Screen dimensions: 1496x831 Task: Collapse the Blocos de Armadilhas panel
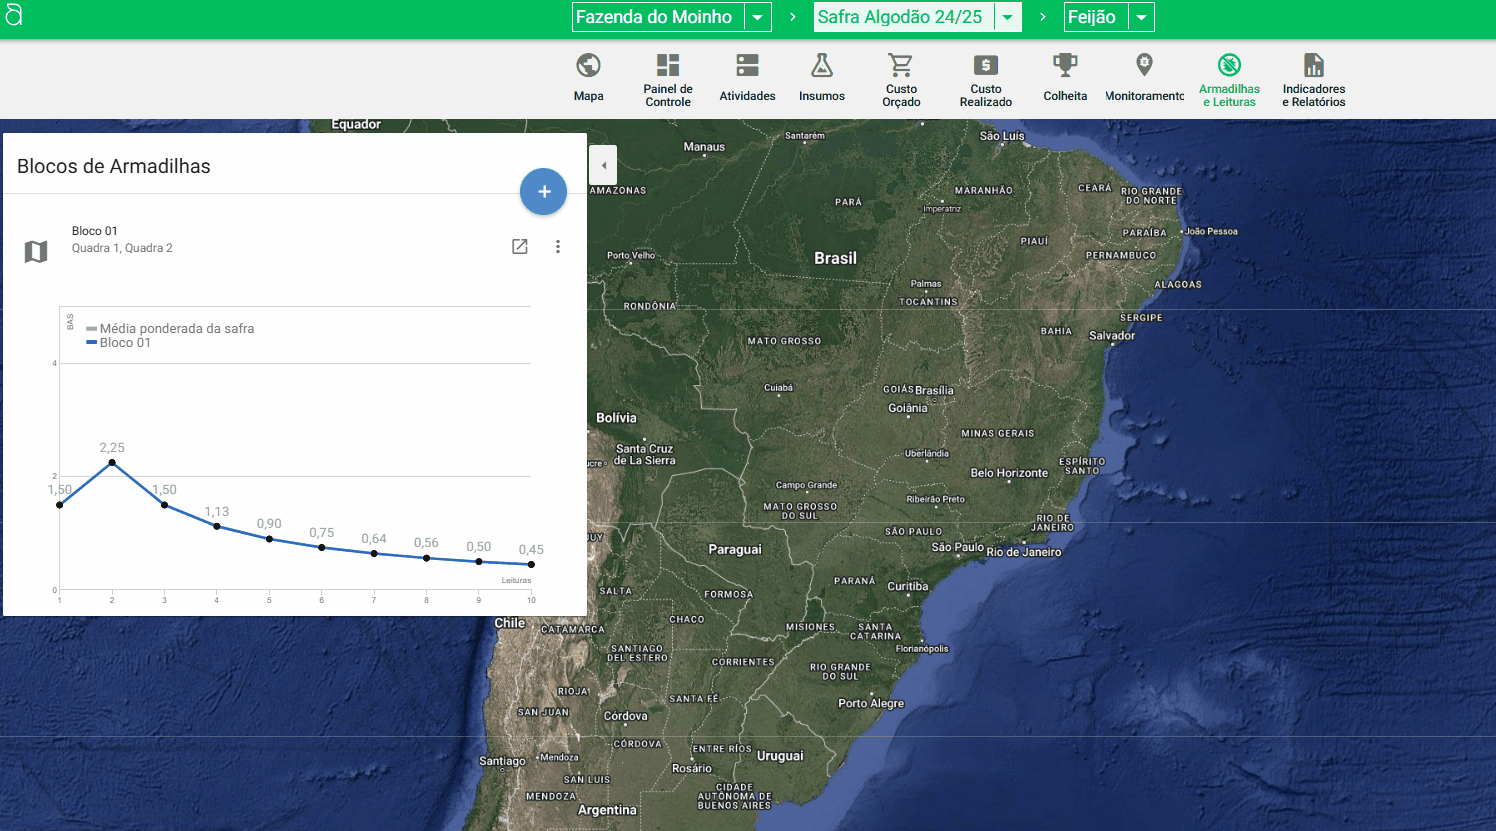click(x=603, y=165)
